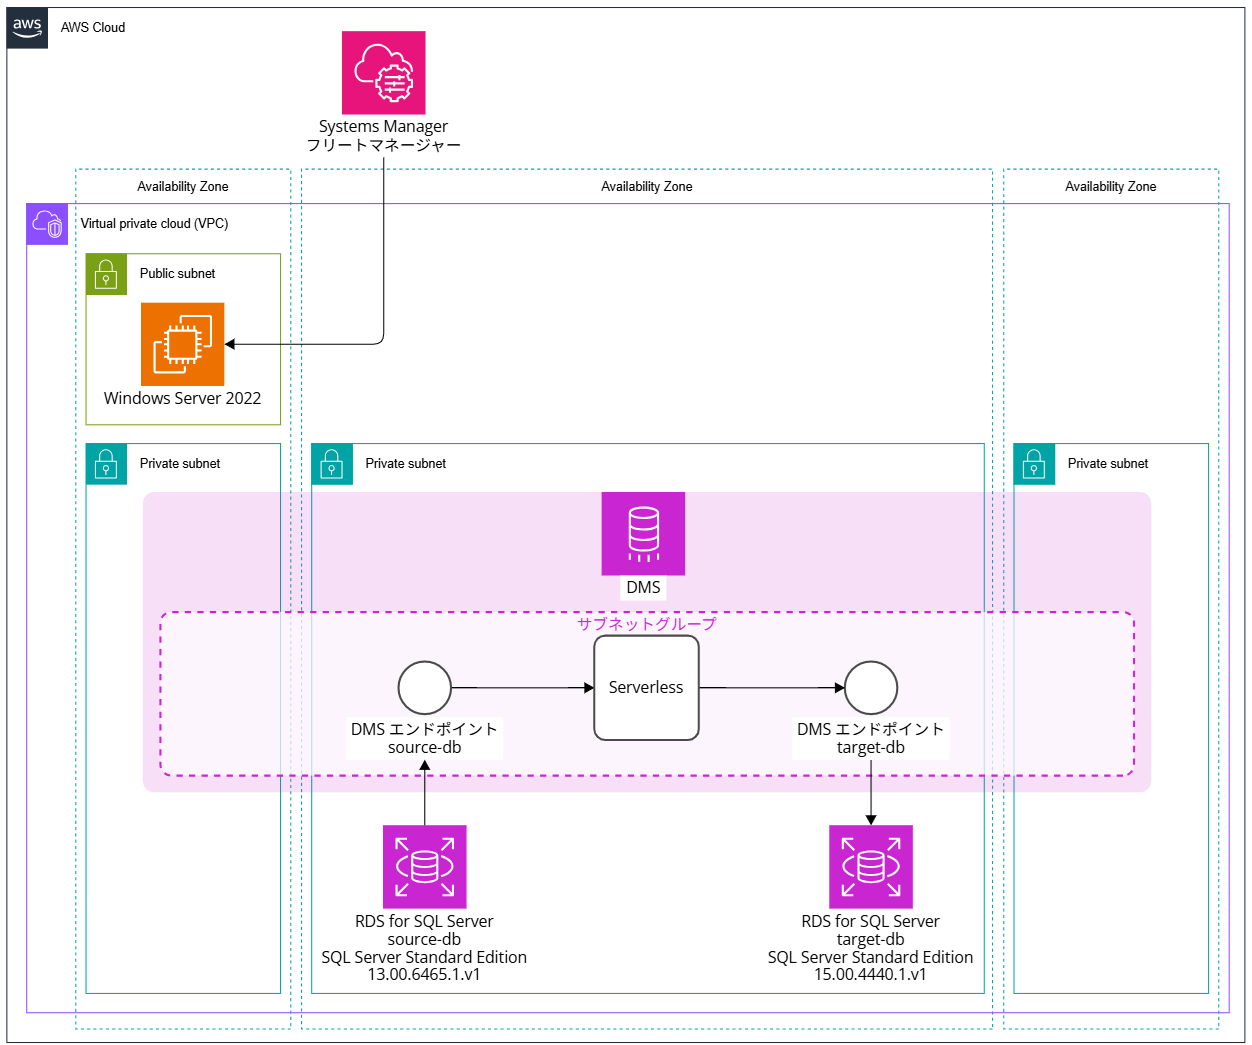Select target-db 'SQL Server Standard Edition' text
Screen dimensions: 1252x1045
pyautogui.click(x=871, y=957)
